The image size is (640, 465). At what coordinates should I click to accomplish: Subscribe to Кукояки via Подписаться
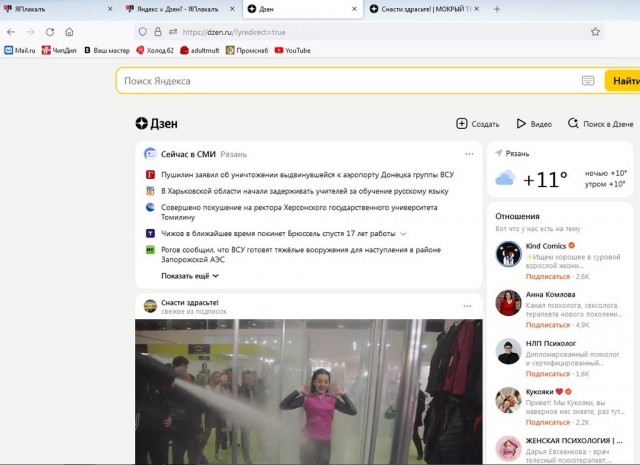point(547,422)
